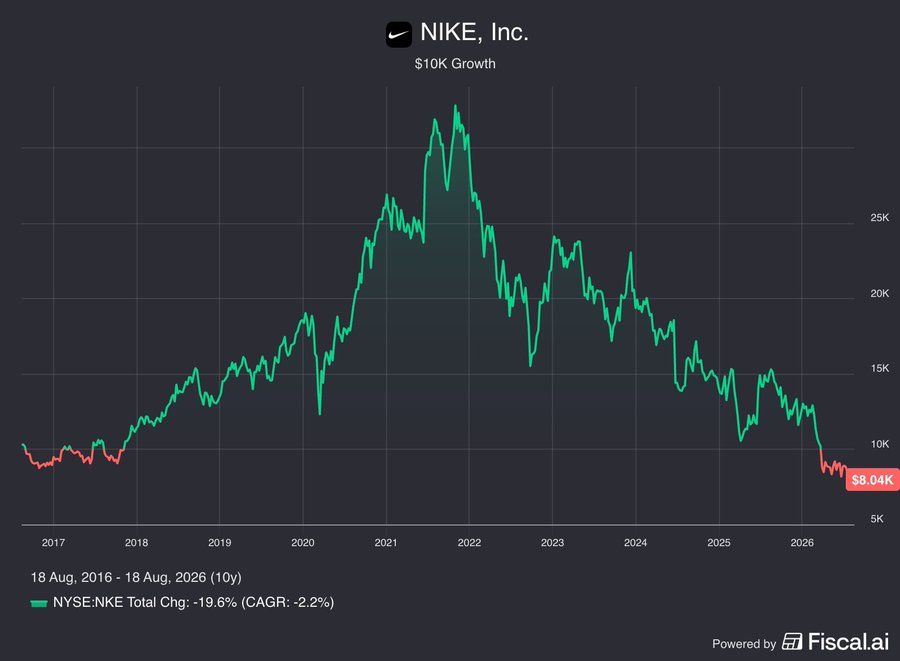
Task: Click the 25K y-axis label
Action: tap(879, 217)
